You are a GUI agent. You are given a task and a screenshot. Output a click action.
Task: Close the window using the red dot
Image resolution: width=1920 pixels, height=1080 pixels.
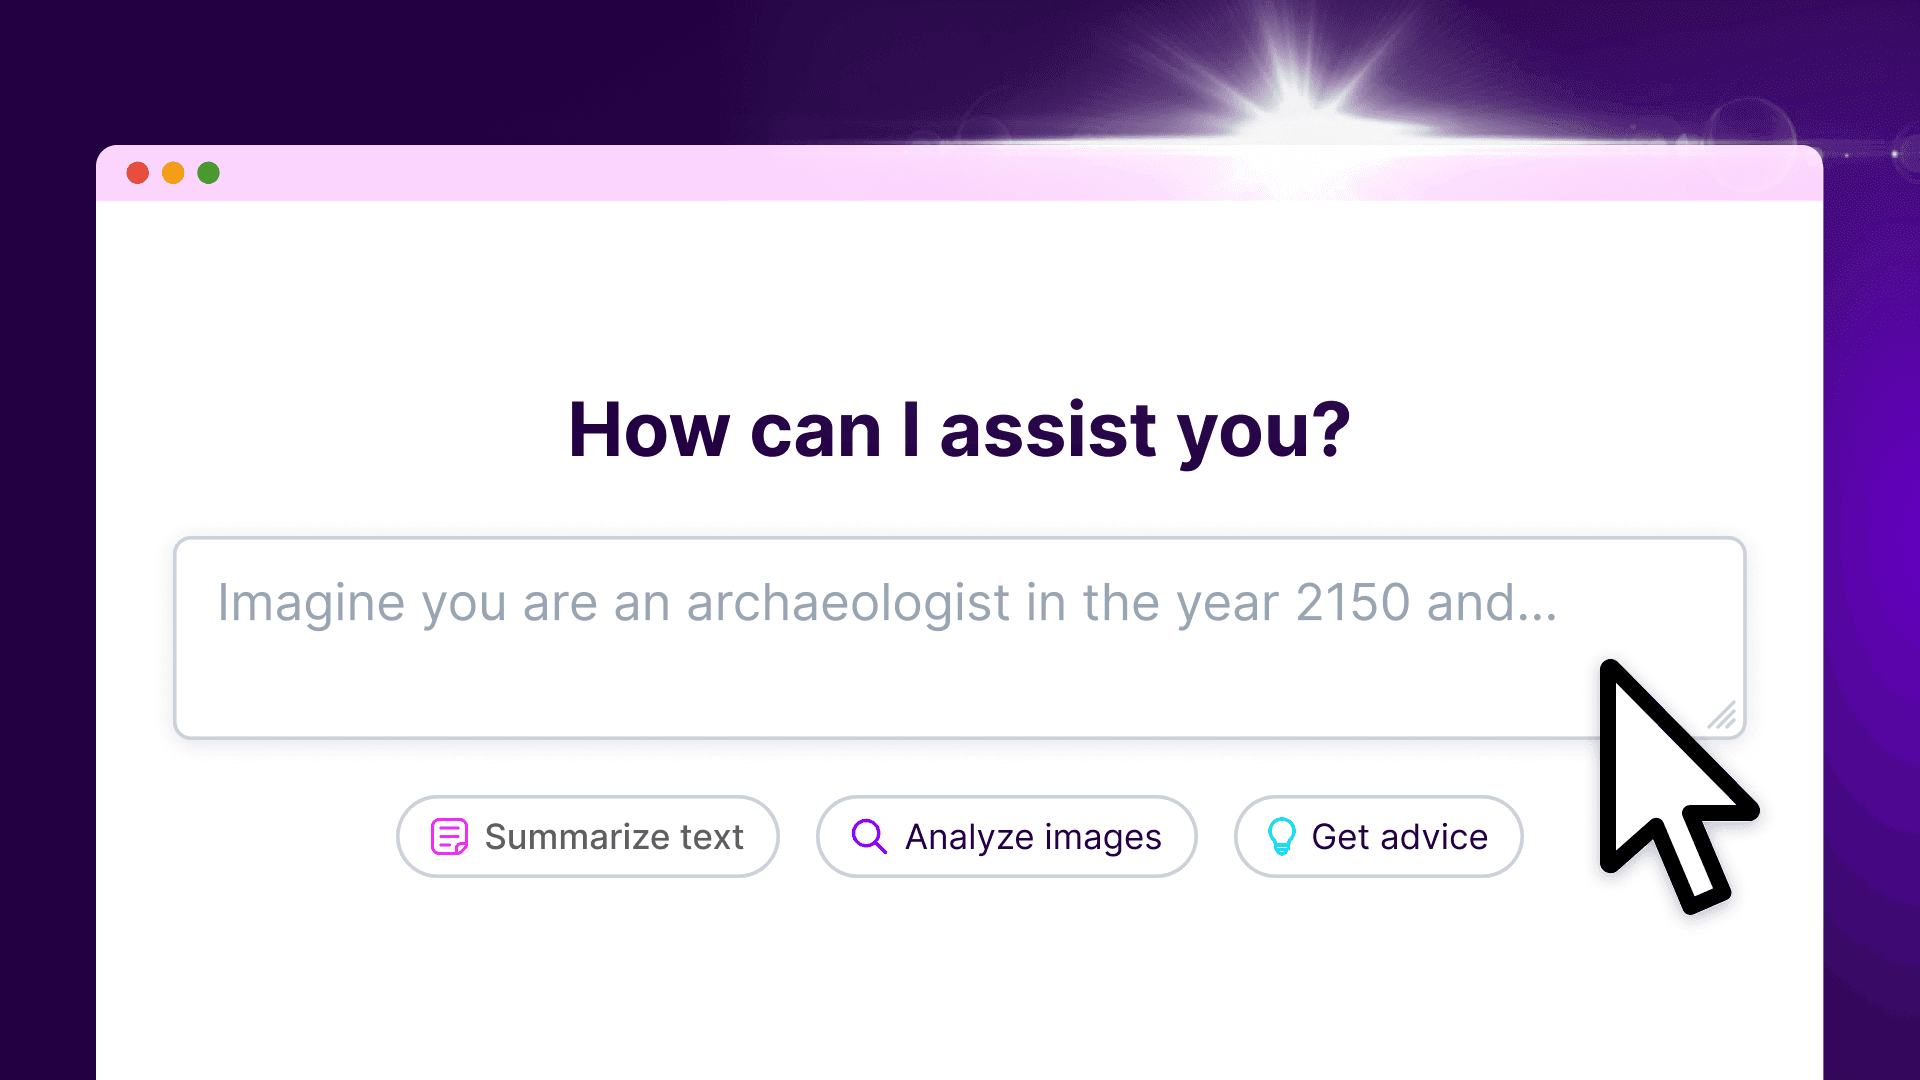click(138, 173)
